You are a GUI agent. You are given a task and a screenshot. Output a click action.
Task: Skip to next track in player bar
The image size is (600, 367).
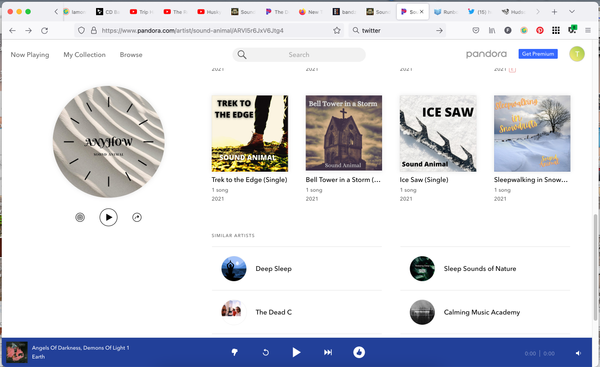[328, 352]
